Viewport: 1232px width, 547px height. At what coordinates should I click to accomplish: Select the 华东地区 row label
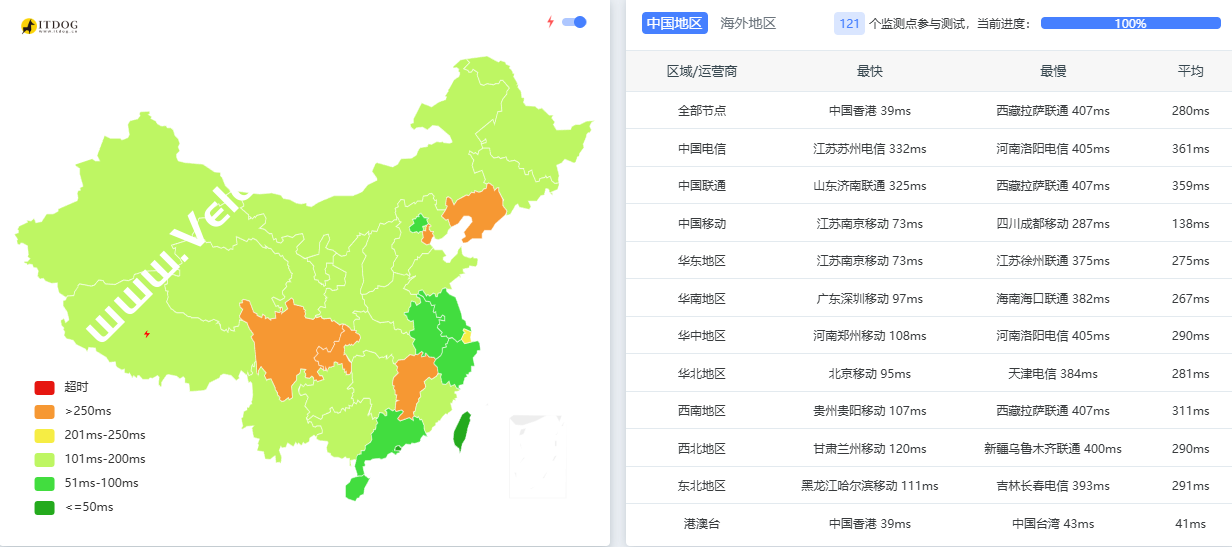702,260
